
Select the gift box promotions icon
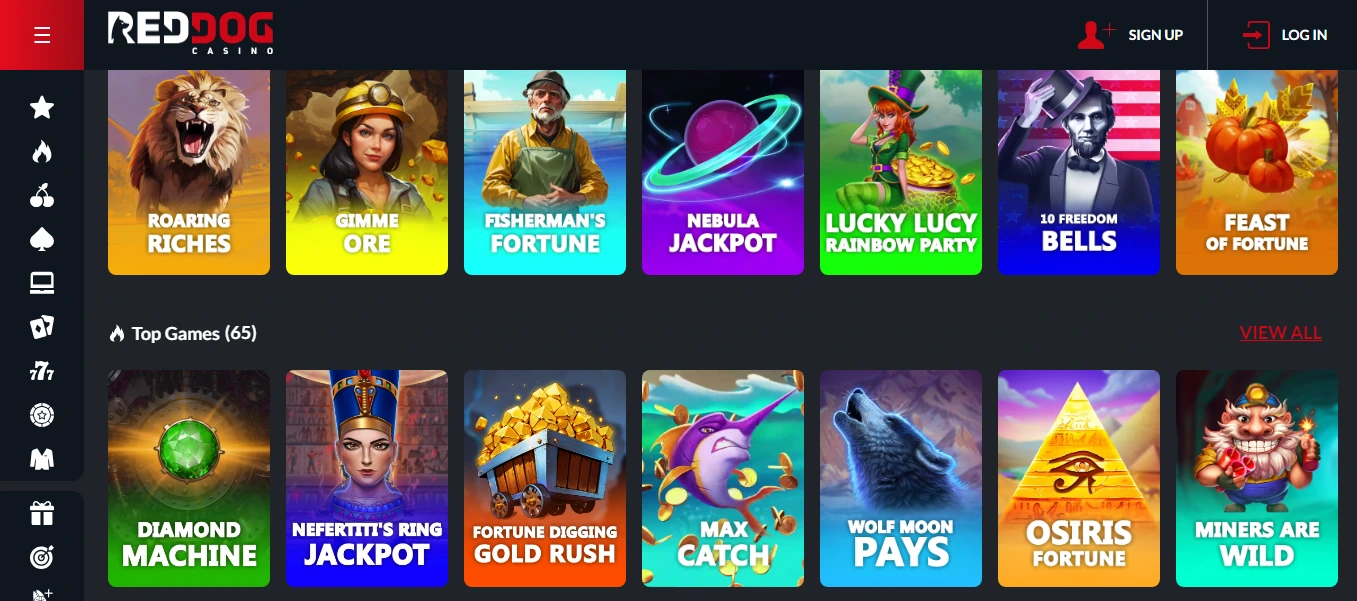[x=42, y=514]
